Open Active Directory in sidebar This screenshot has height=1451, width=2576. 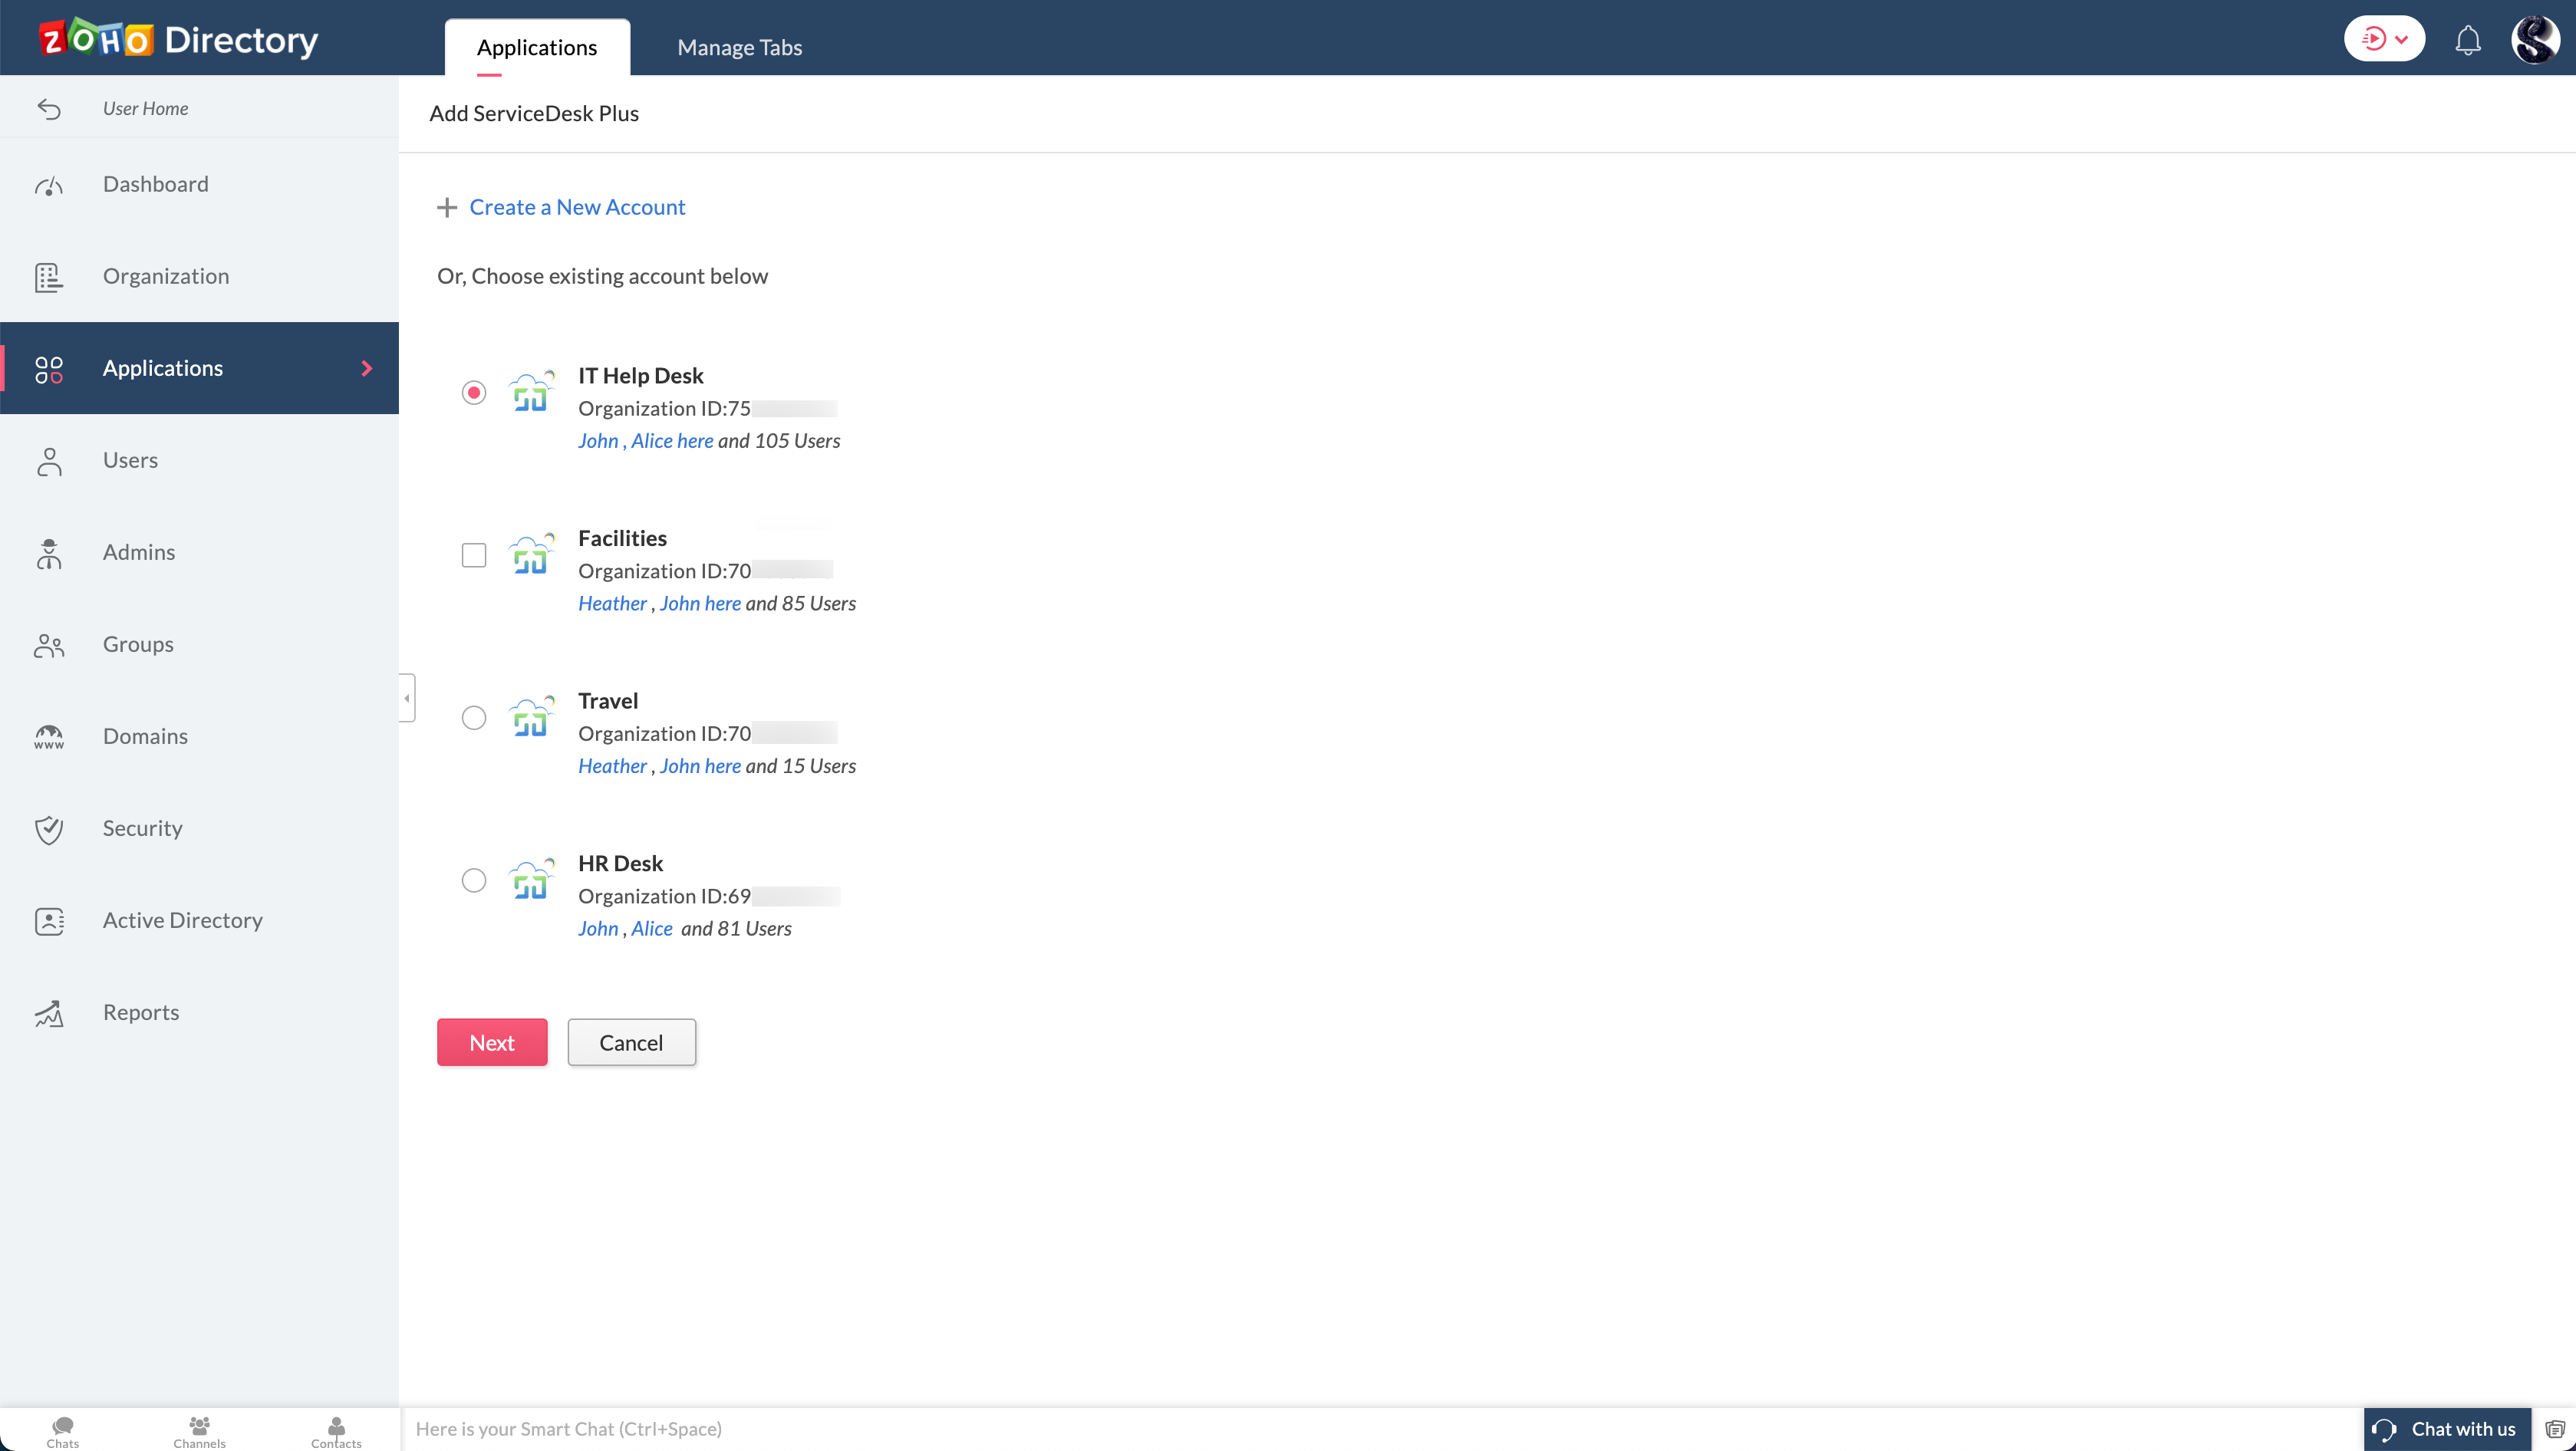[x=183, y=920]
